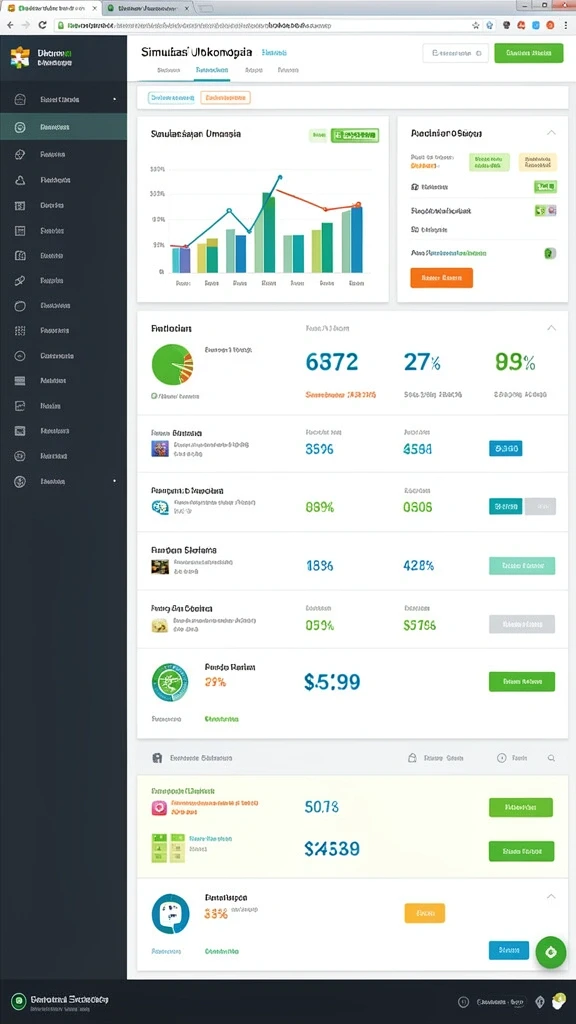
Task: Click the green circle icon in bottom status bar
Action: [x=19, y=1000]
